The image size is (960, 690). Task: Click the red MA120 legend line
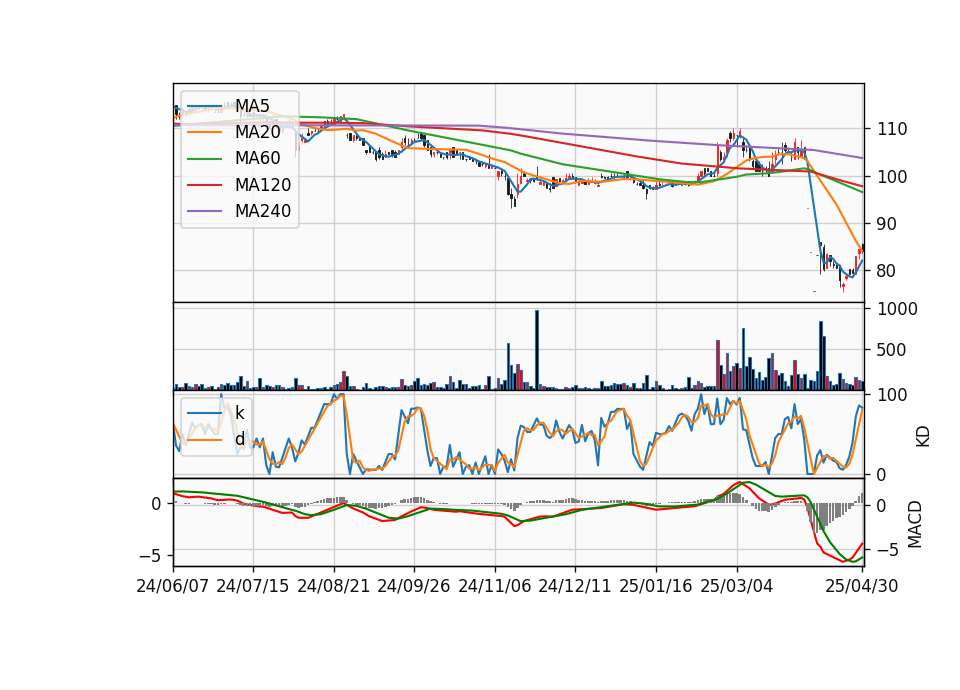(204, 185)
